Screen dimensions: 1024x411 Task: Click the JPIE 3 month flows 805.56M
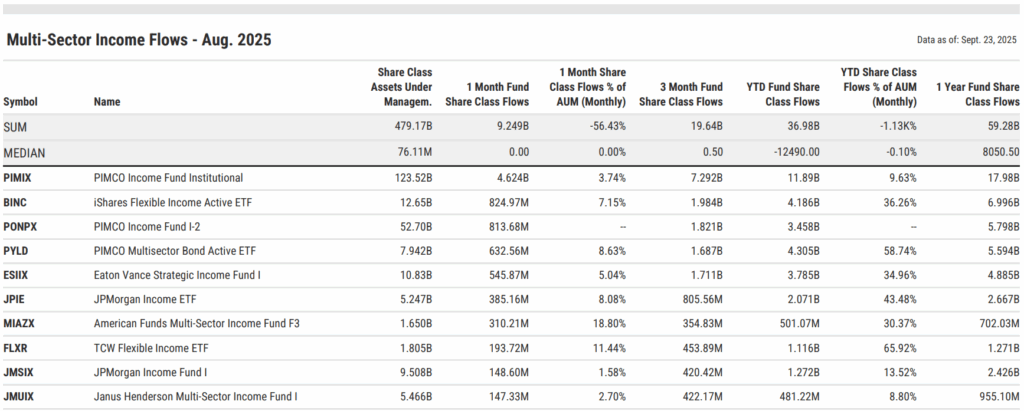(x=701, y=299)
